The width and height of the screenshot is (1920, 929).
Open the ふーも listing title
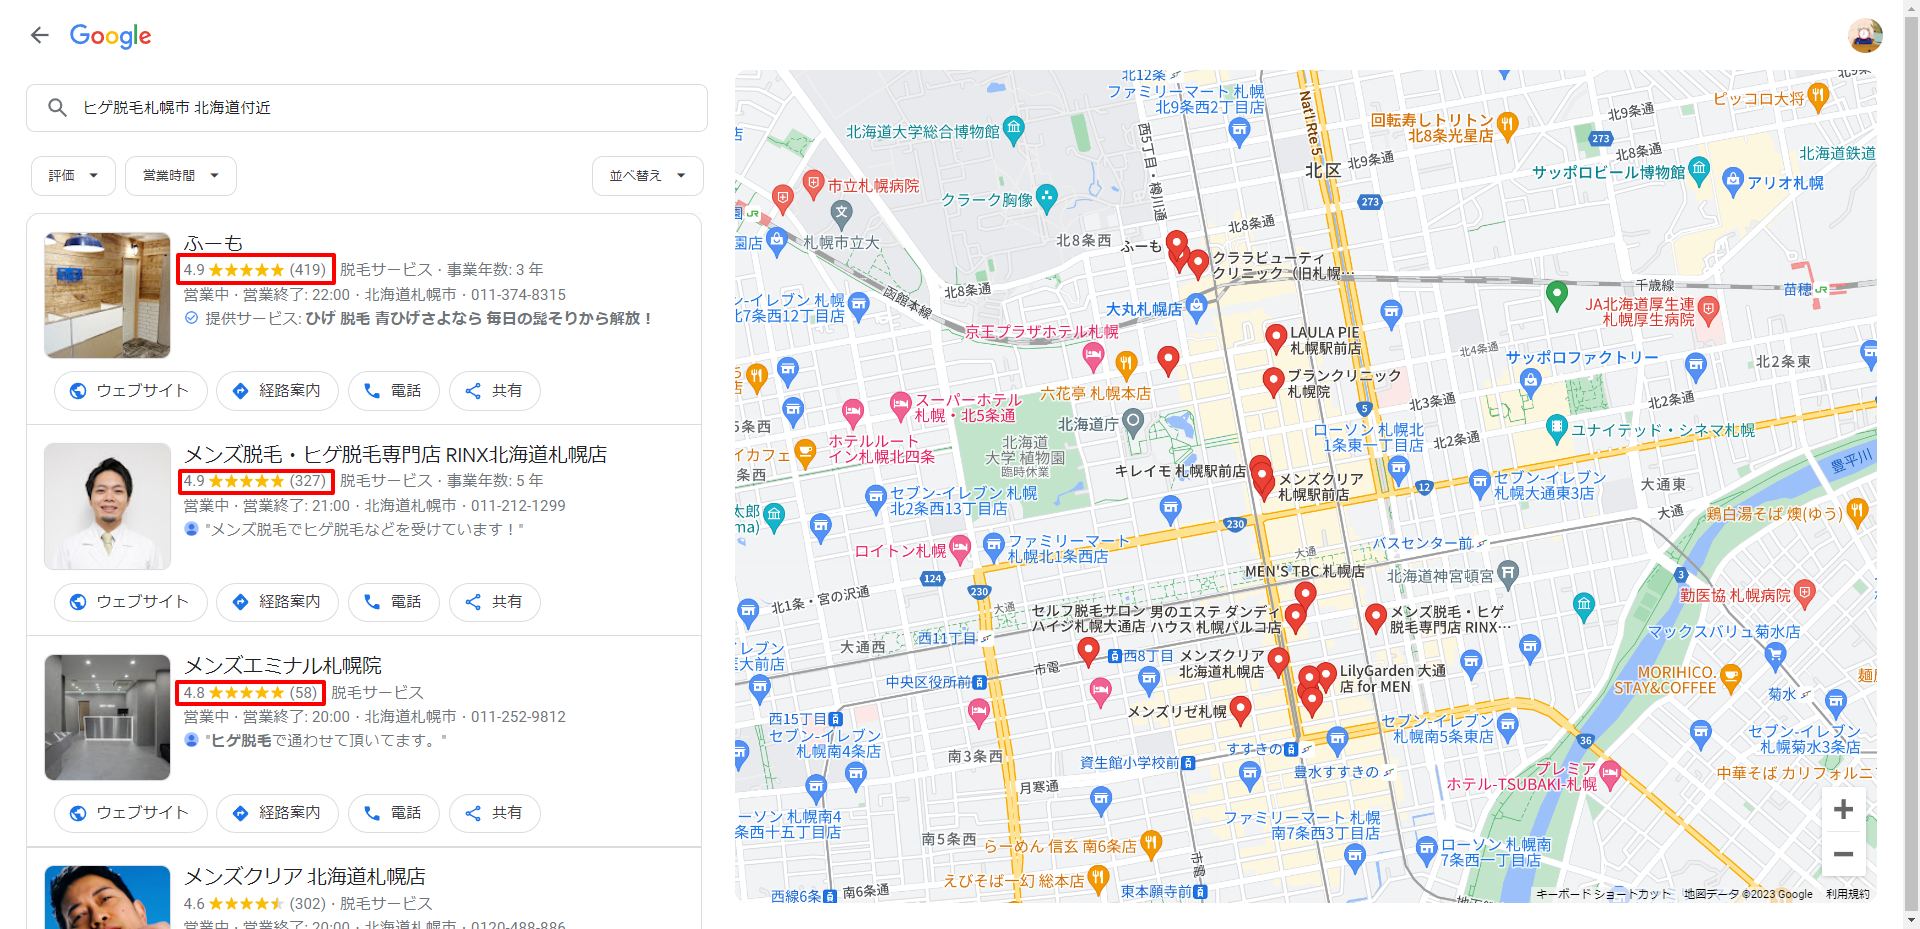[213, 243]
